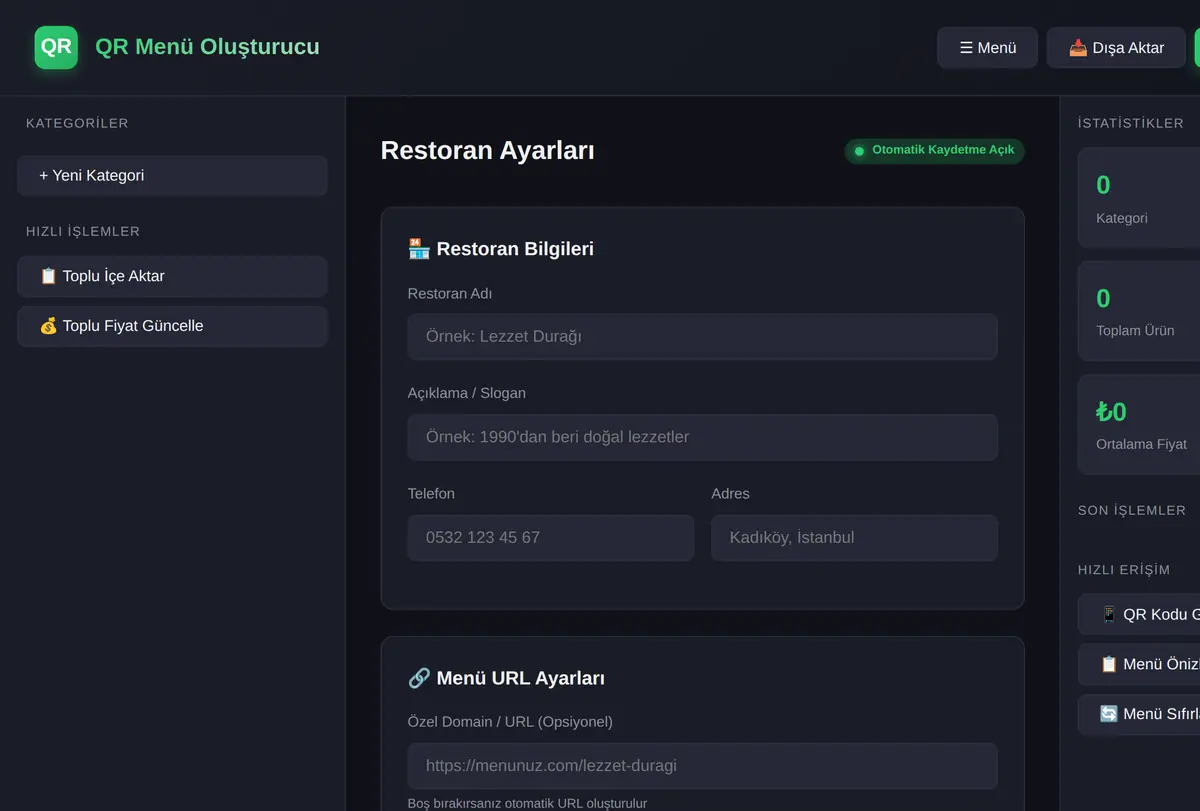Image resolution: width=1200 pixels, height=811 pixels.
Task: Click the Adres input field
Action: pos(854,538)
